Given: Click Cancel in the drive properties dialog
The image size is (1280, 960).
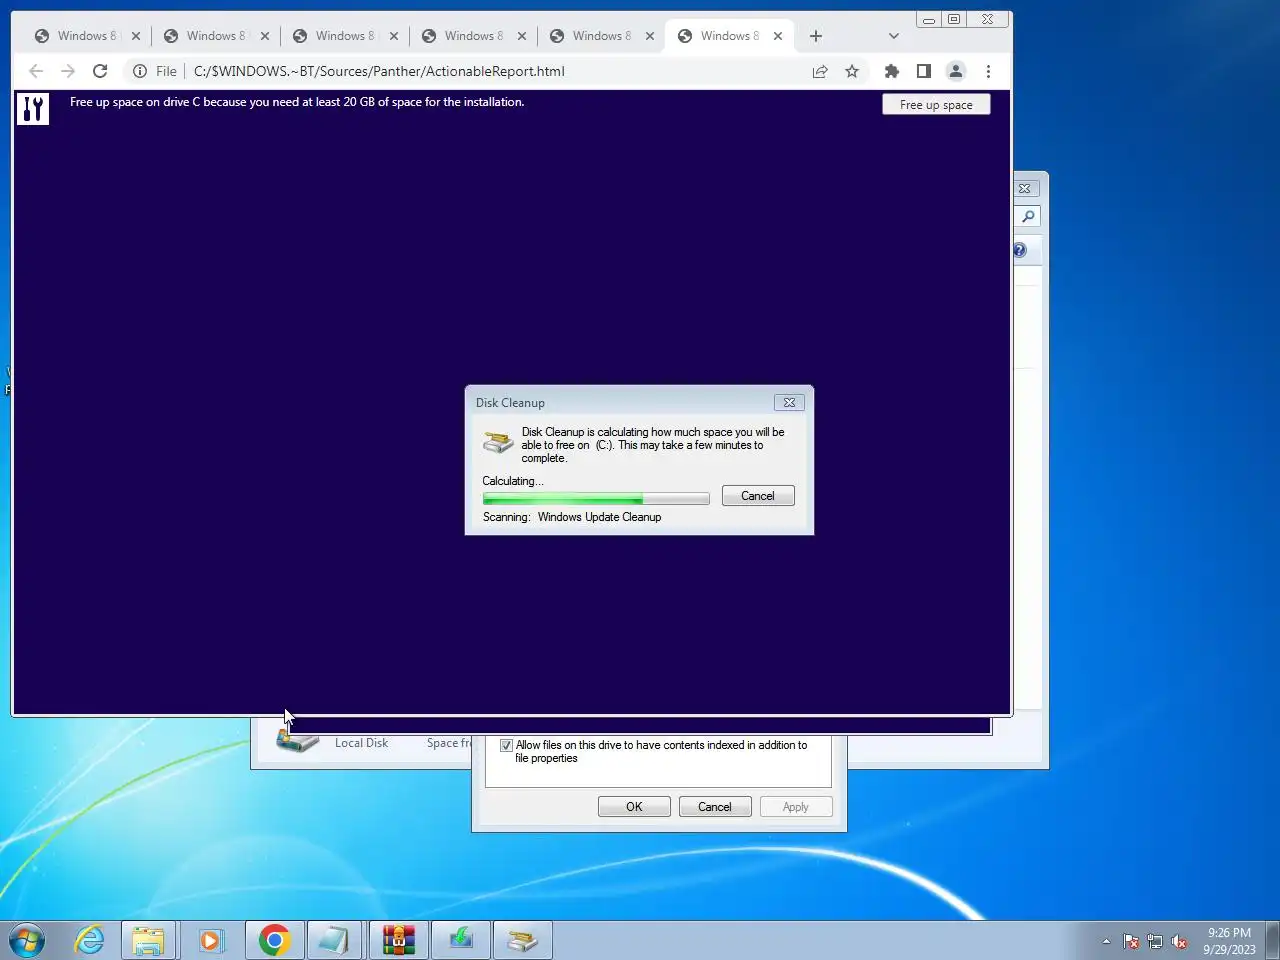Looking at the screenshot, I should (x=715, y=807).
